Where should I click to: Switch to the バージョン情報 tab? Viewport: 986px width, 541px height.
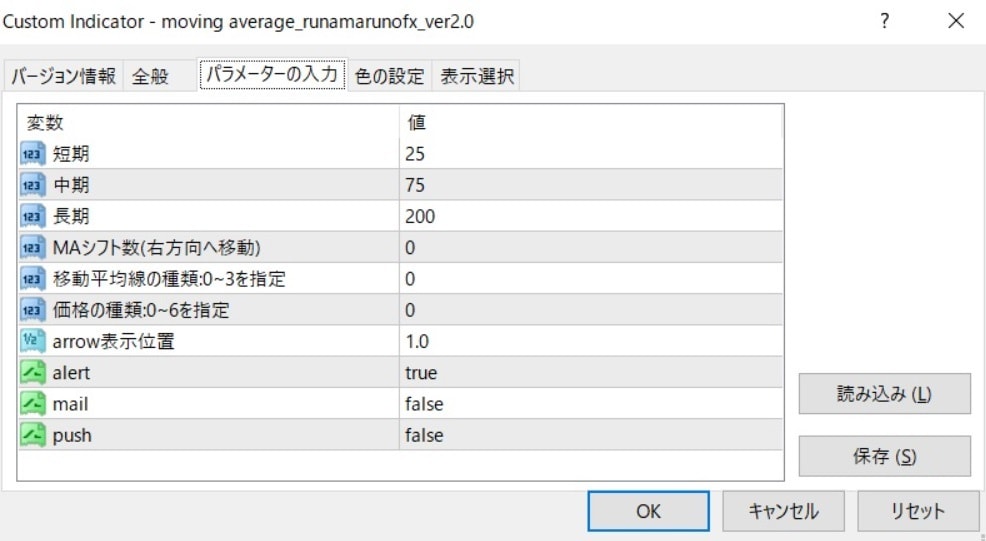[x=64, y=76]
